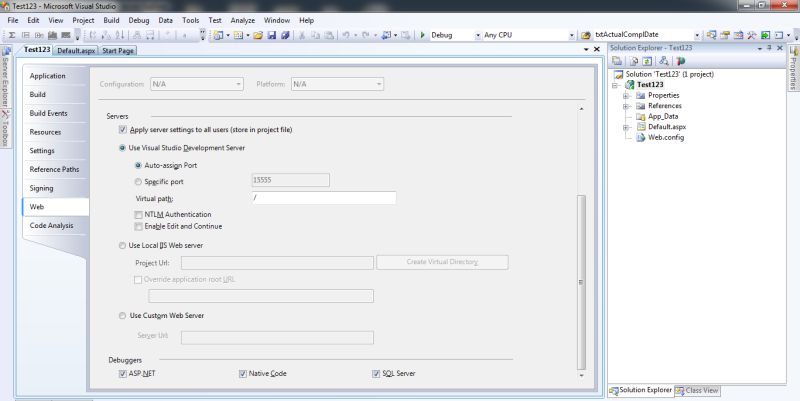Open the Toolbox hammer-and-wrench toolbar icon

(x=752, y=35)
